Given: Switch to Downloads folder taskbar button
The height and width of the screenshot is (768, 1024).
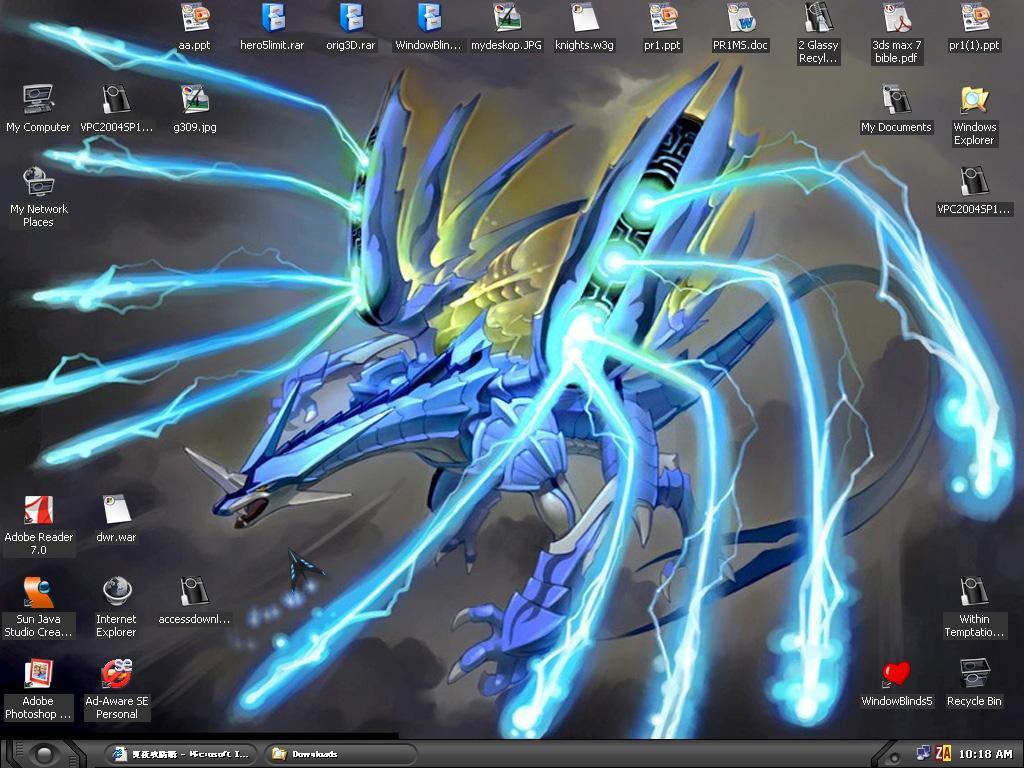Looking at the screenshot, I should click(x=340, y=754).
